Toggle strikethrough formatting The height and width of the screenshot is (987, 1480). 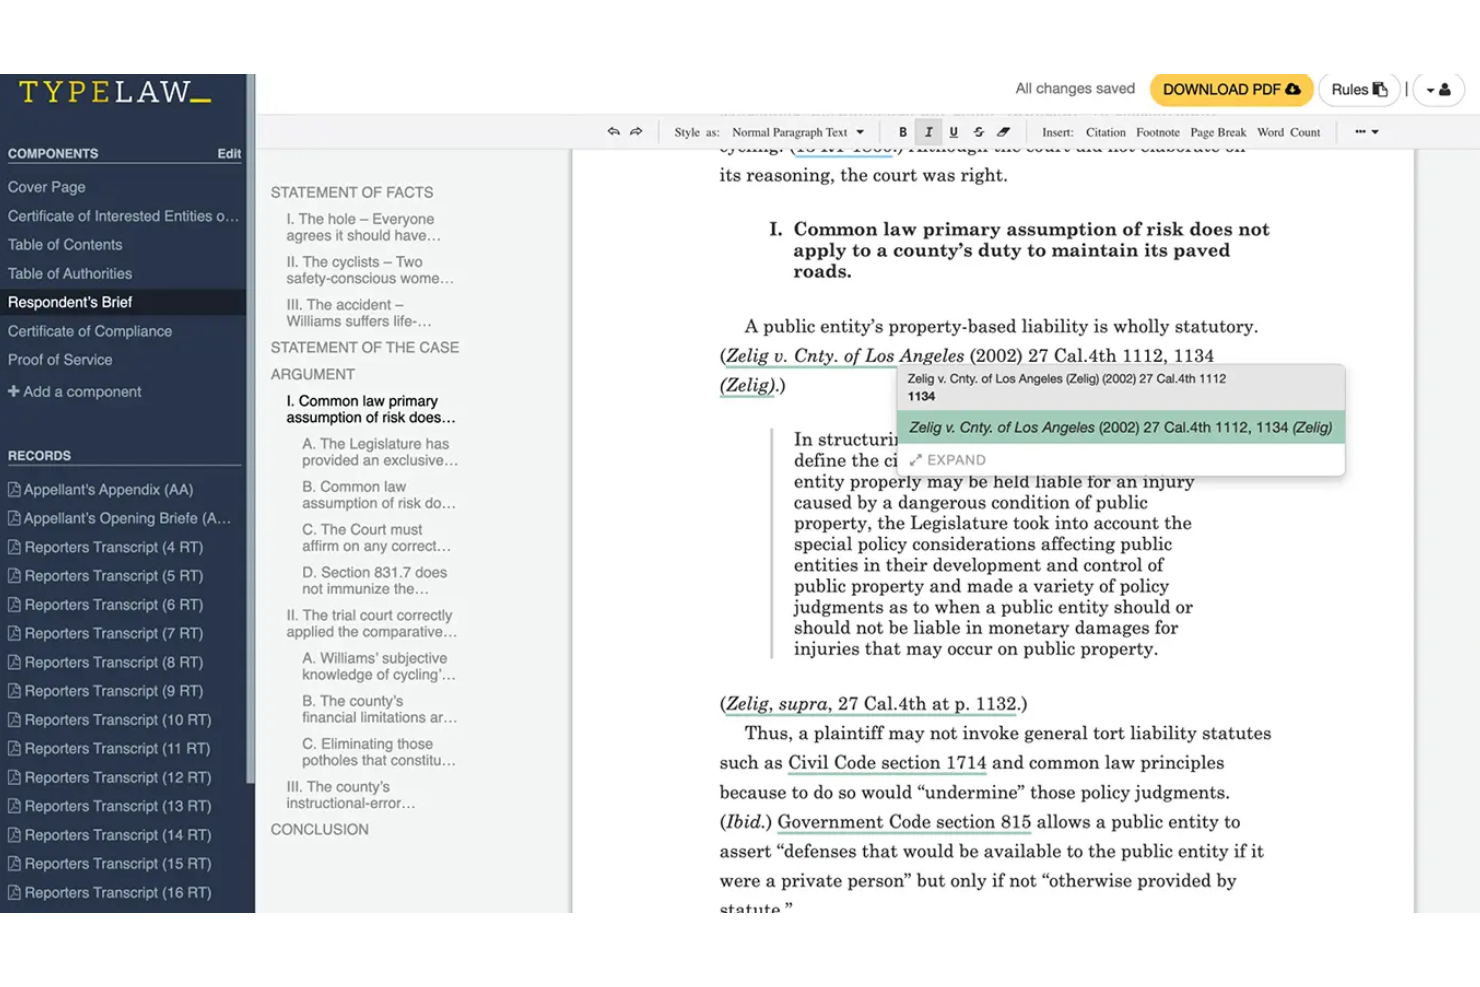pos(978,132)
